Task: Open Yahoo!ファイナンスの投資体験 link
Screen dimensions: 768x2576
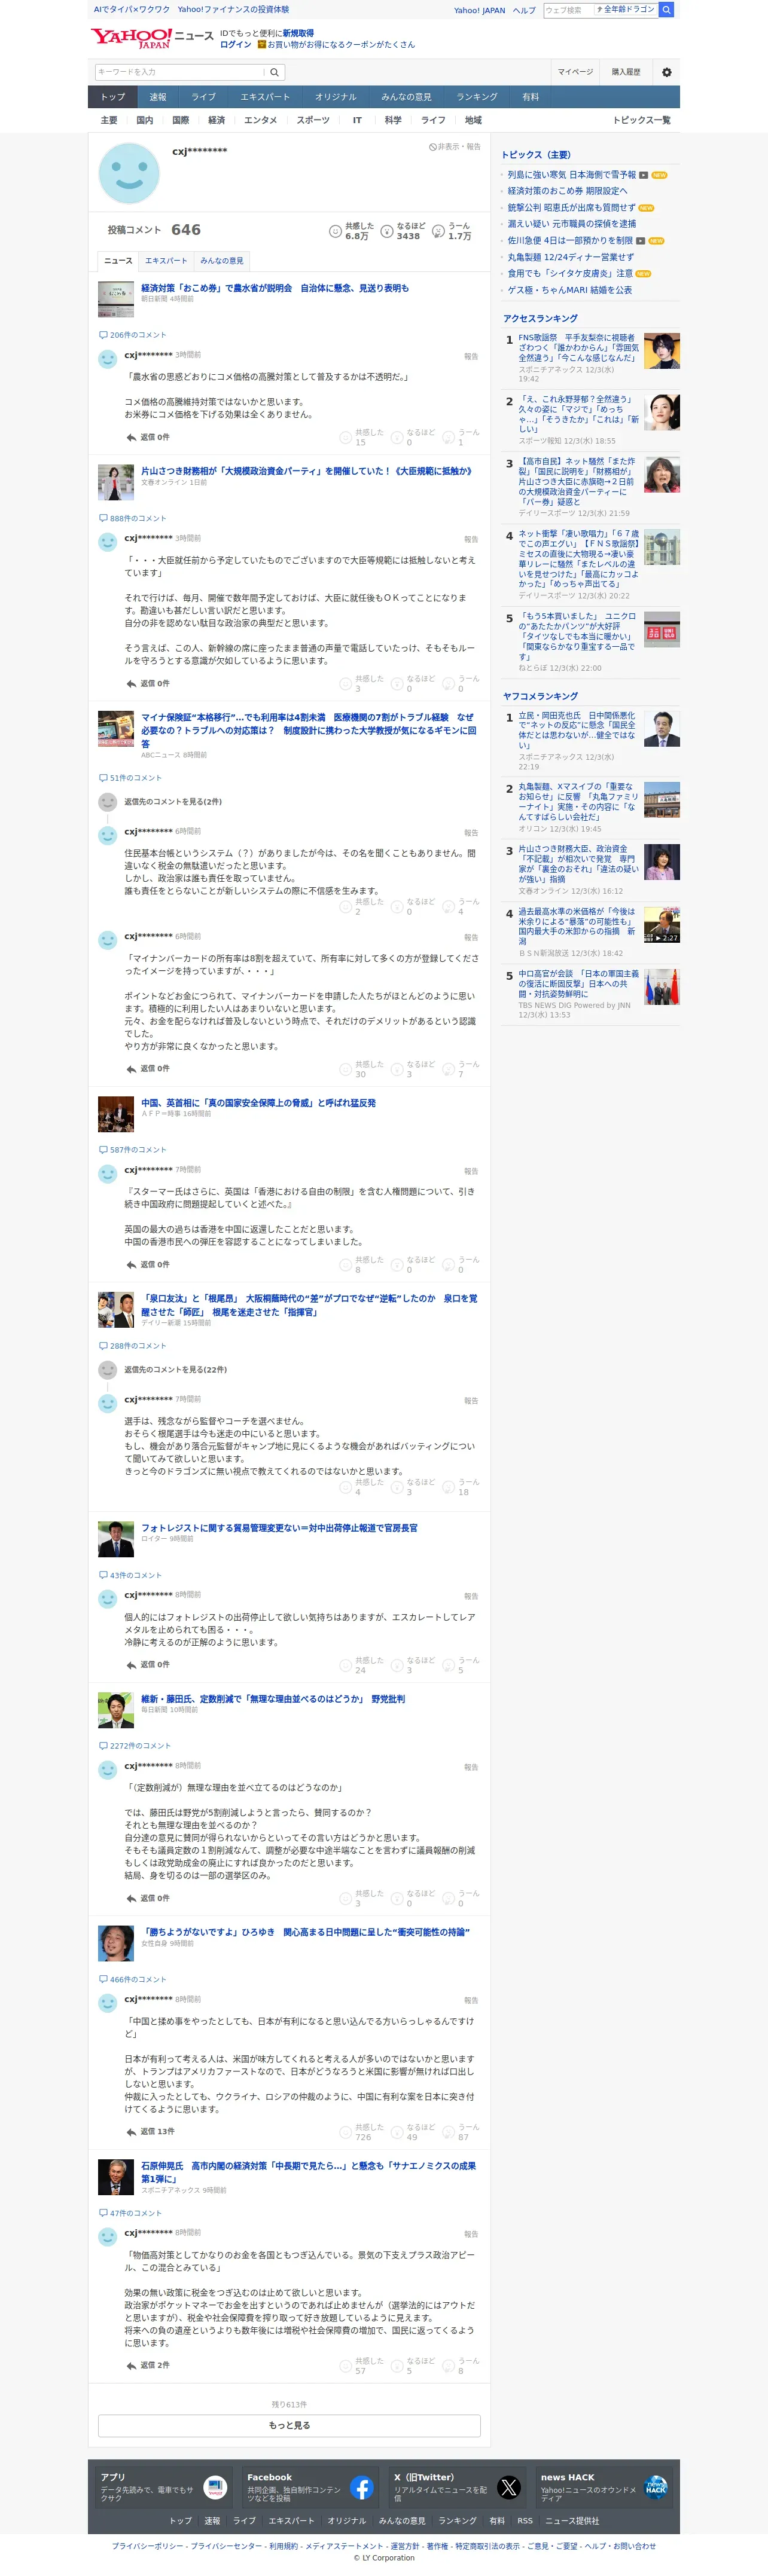Action: tap(234, 9)
